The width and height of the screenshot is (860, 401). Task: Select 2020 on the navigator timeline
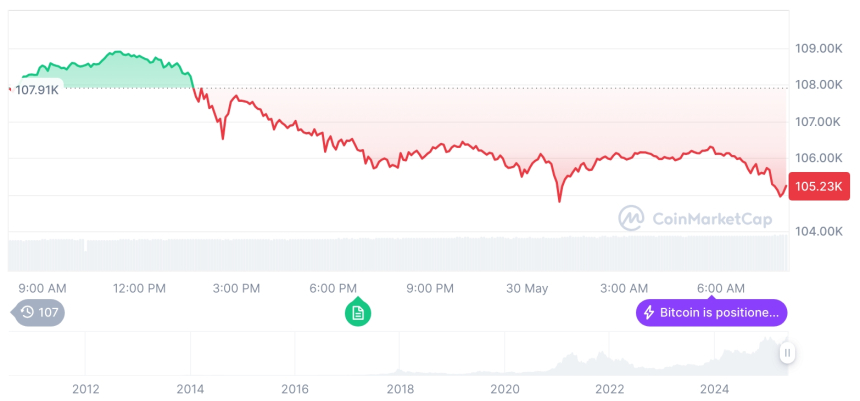point(505,389)
